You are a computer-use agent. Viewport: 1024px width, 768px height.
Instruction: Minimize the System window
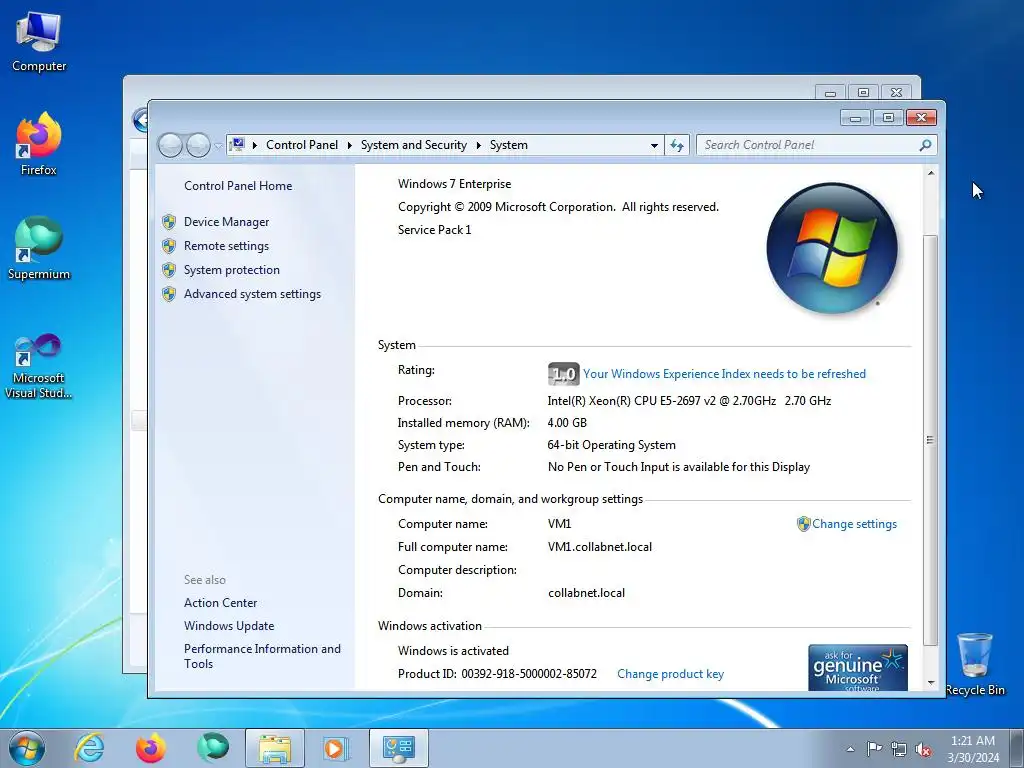click(856, 118)
